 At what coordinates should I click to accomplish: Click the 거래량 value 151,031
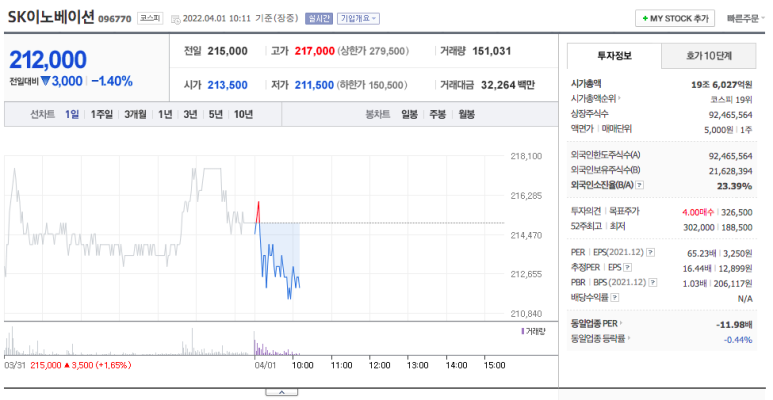tap(492, 51)
